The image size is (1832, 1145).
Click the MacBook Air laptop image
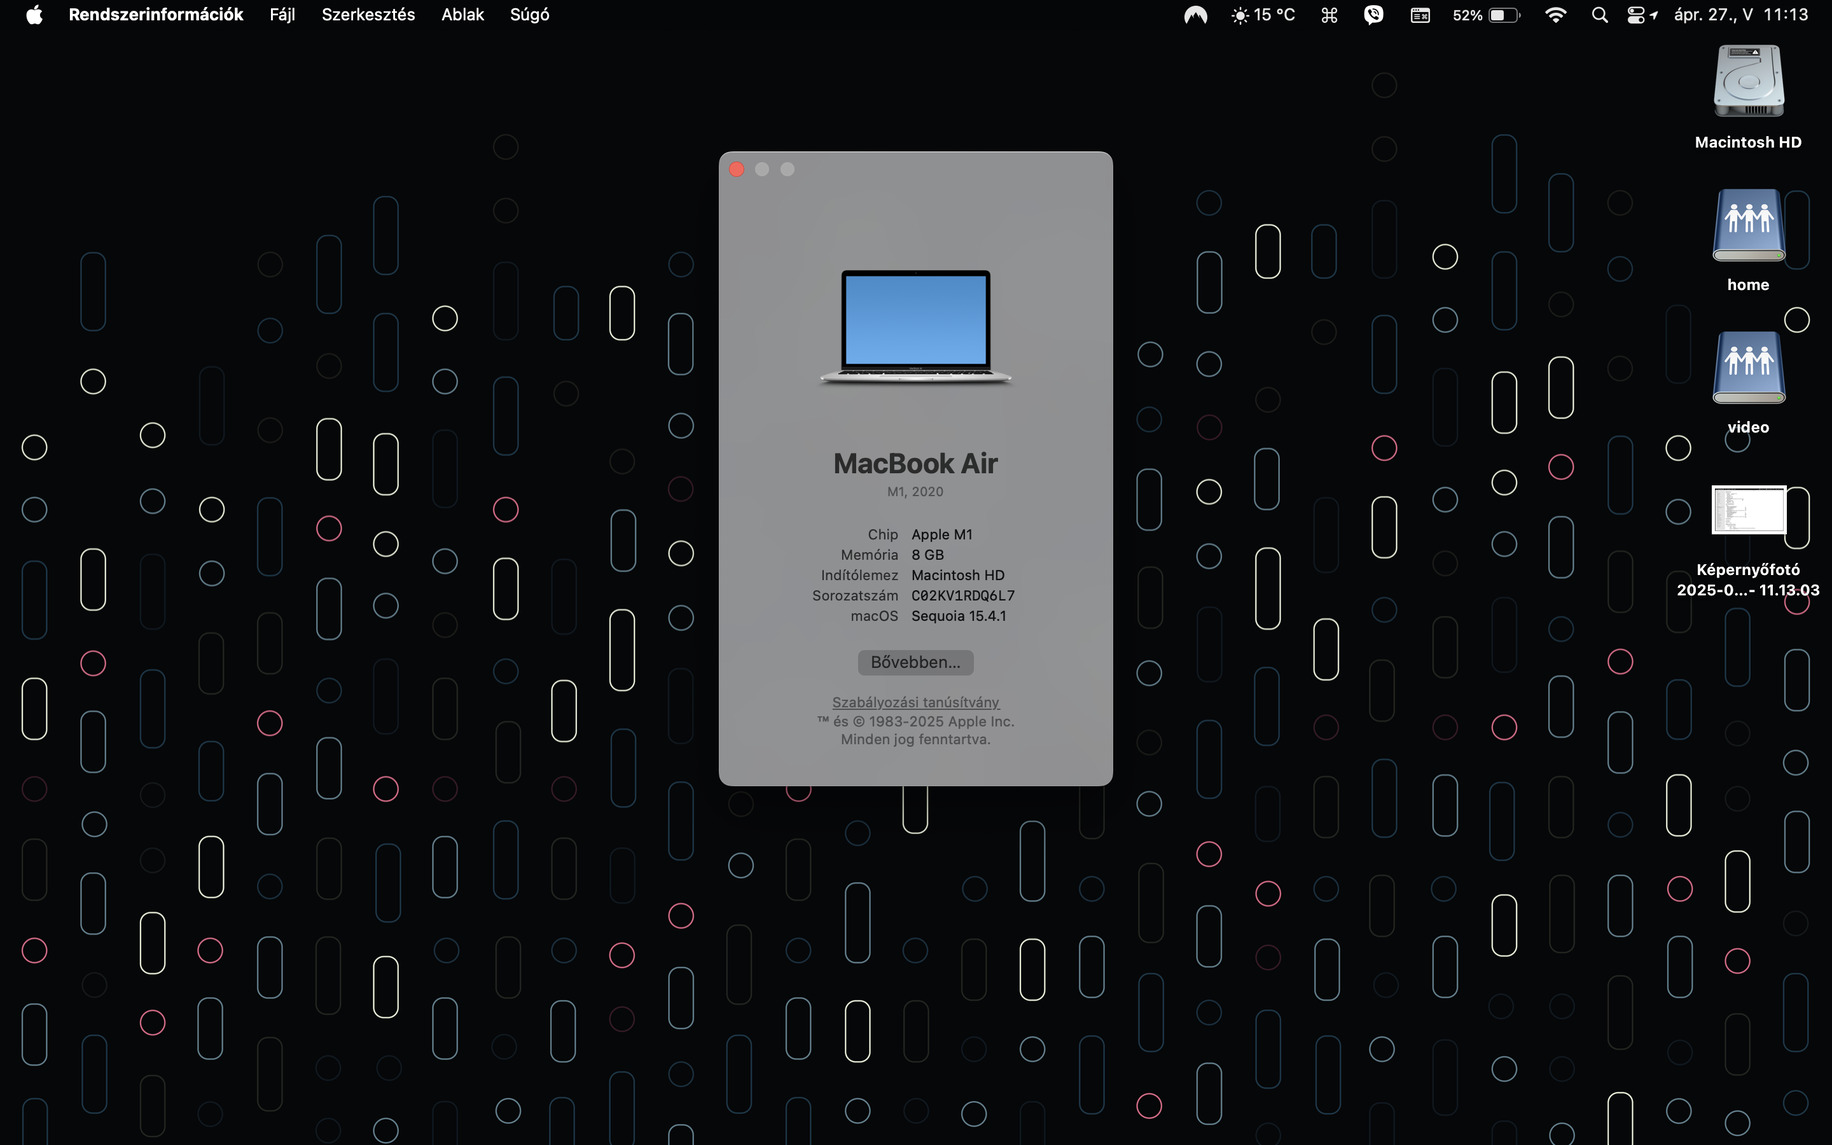point(916,327)
